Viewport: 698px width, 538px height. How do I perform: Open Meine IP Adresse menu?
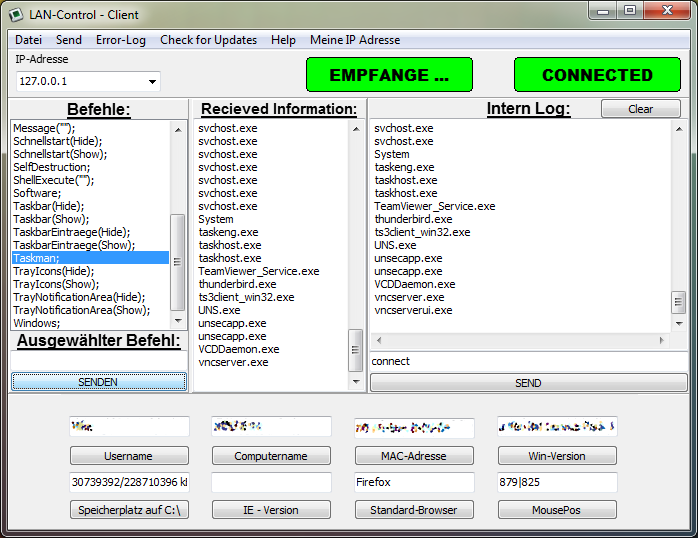pos(354,40)
